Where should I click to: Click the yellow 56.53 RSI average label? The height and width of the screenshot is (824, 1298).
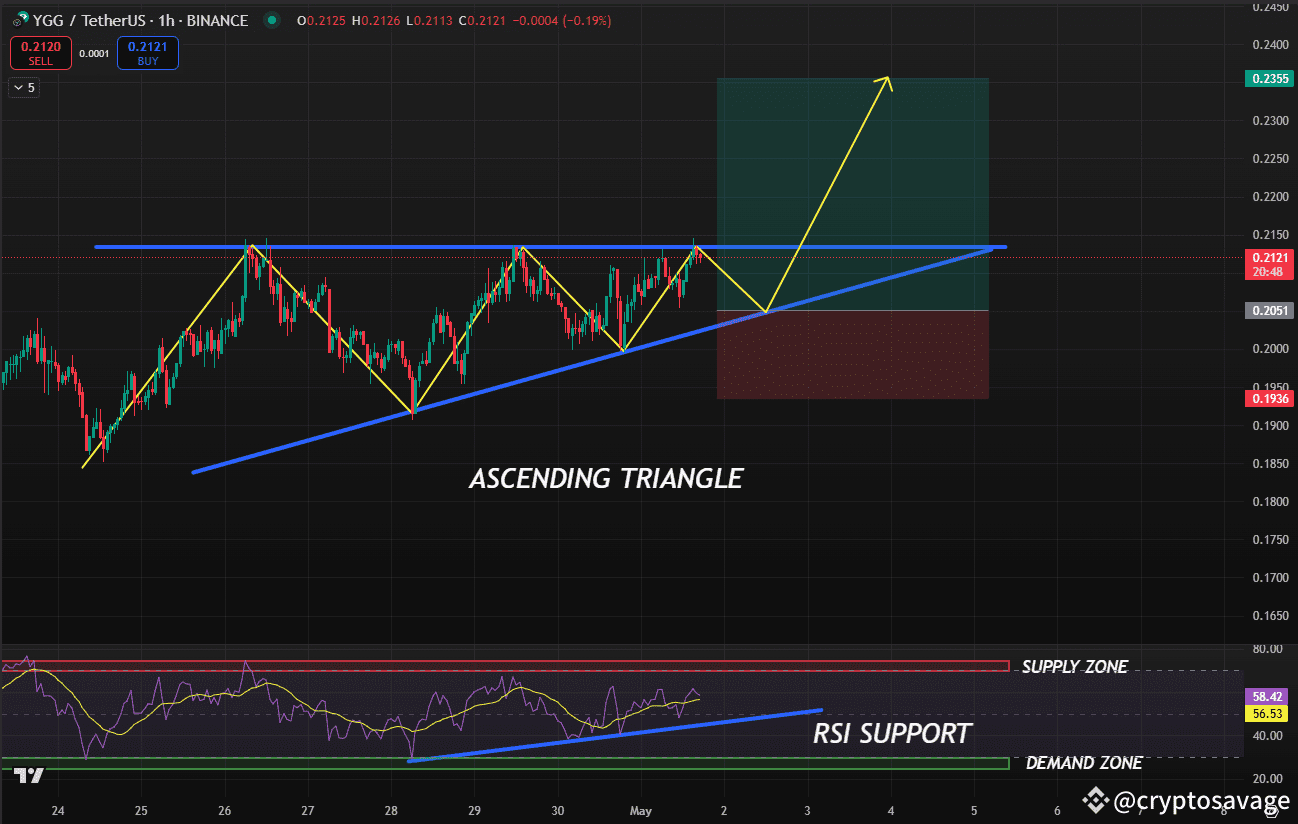tap(1269, 714)
